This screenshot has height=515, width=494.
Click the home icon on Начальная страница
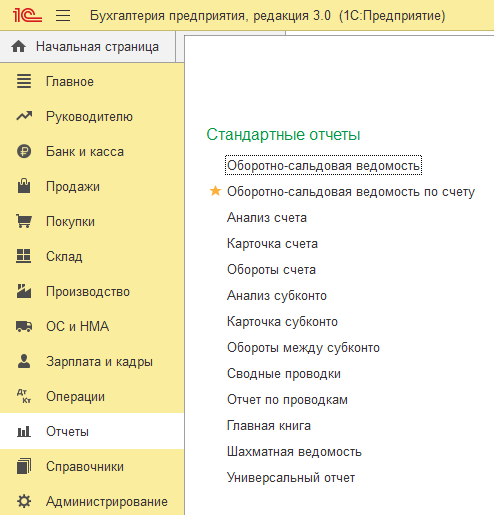[x=19, y=46]
